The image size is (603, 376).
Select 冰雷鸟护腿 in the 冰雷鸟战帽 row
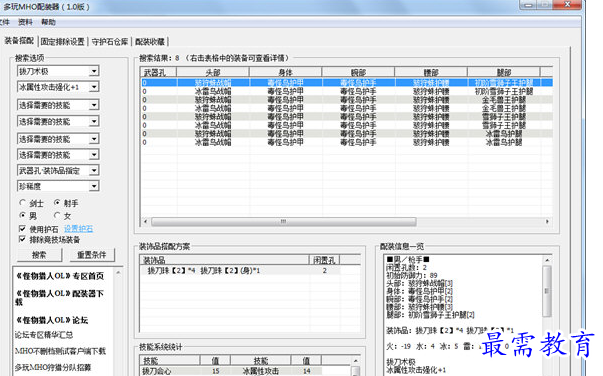pyautogui.click(x=504, y=142)
